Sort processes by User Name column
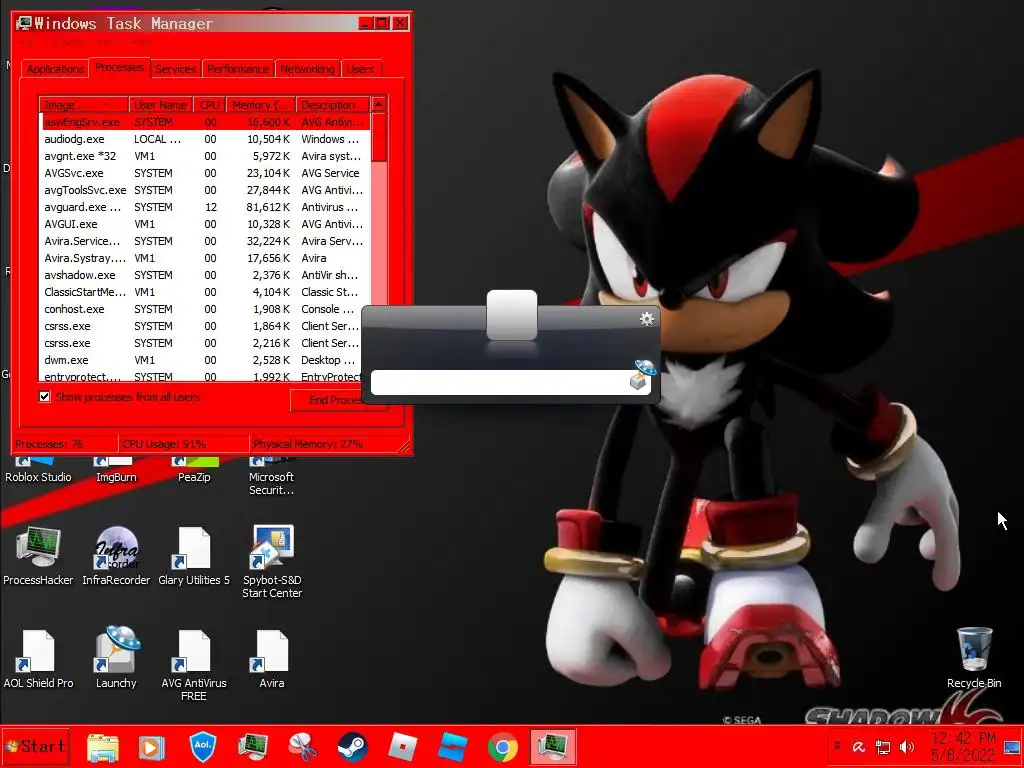The width and height of the screenshot is (1024, 768). tap(161, 104)
